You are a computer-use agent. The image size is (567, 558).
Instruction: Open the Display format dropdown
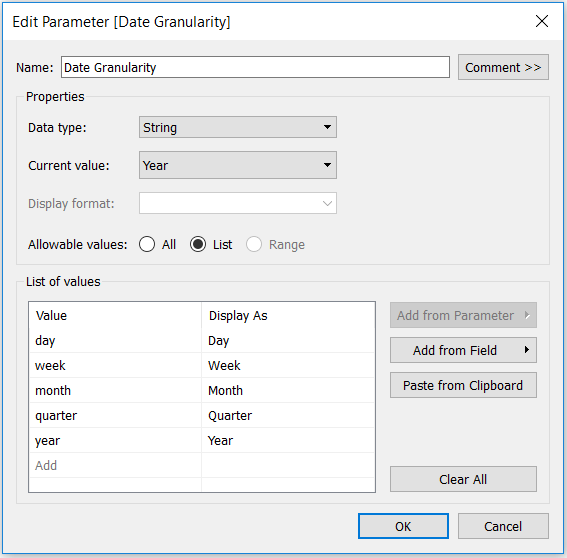tap(238, 203)
